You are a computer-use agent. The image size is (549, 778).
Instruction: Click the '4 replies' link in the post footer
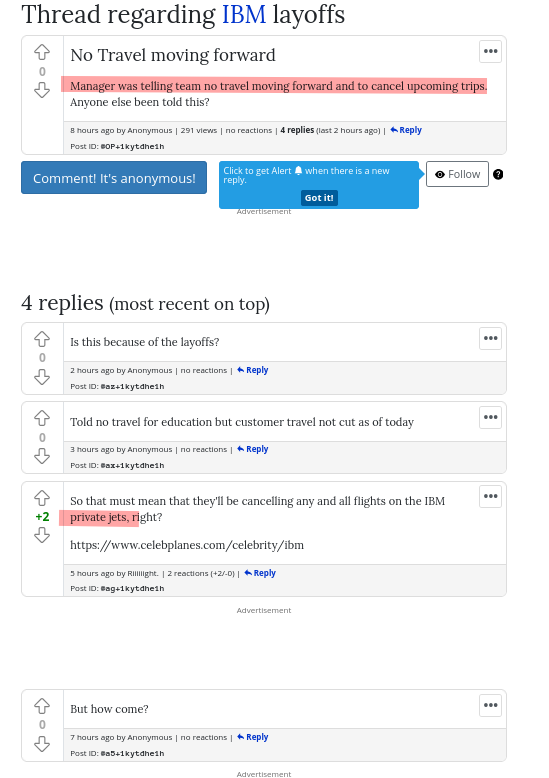tap(297, 130)
